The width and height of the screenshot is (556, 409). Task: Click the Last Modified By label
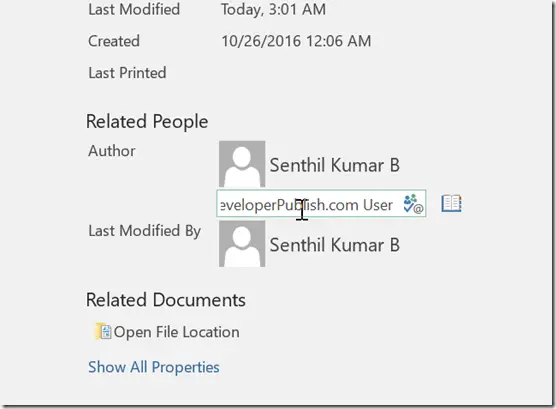tap(145, 231)
